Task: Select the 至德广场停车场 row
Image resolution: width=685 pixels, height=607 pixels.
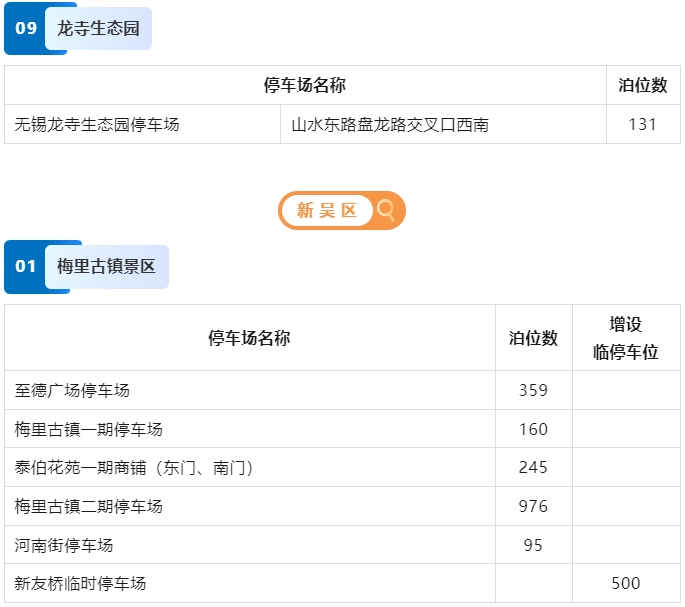Action: [x=342, y=390]
